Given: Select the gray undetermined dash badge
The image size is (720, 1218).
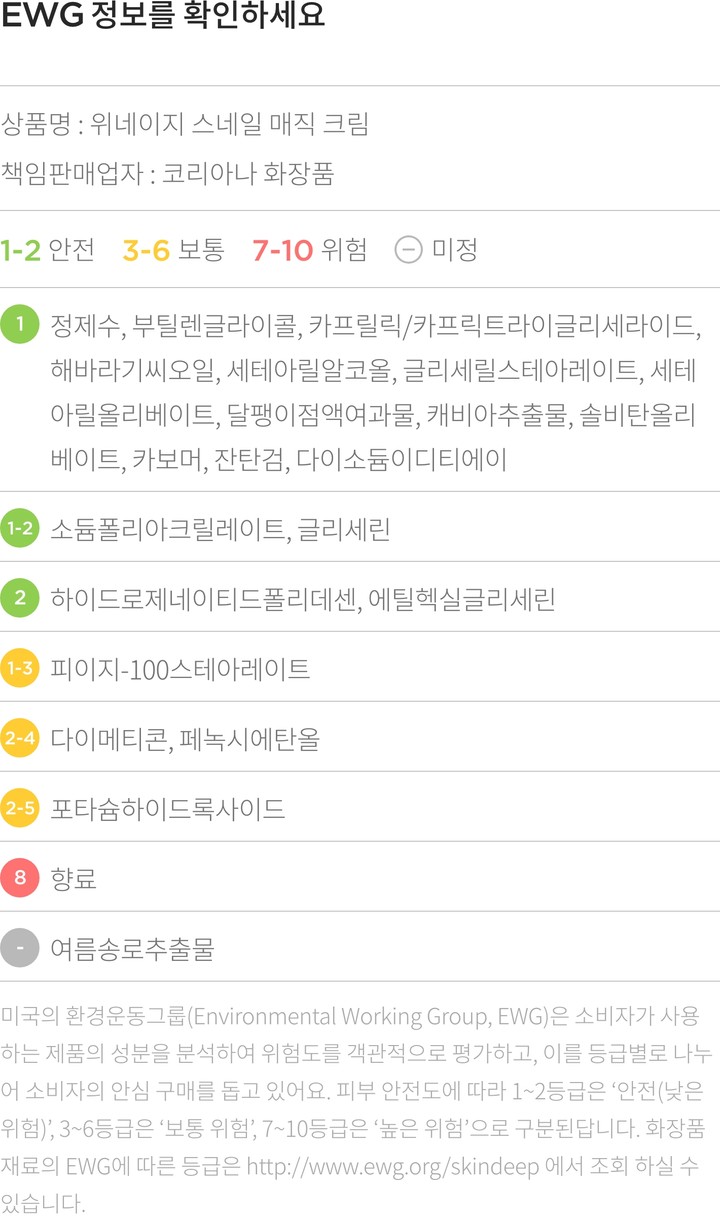Looking at the screenshot, I should (x=20, y=948).
